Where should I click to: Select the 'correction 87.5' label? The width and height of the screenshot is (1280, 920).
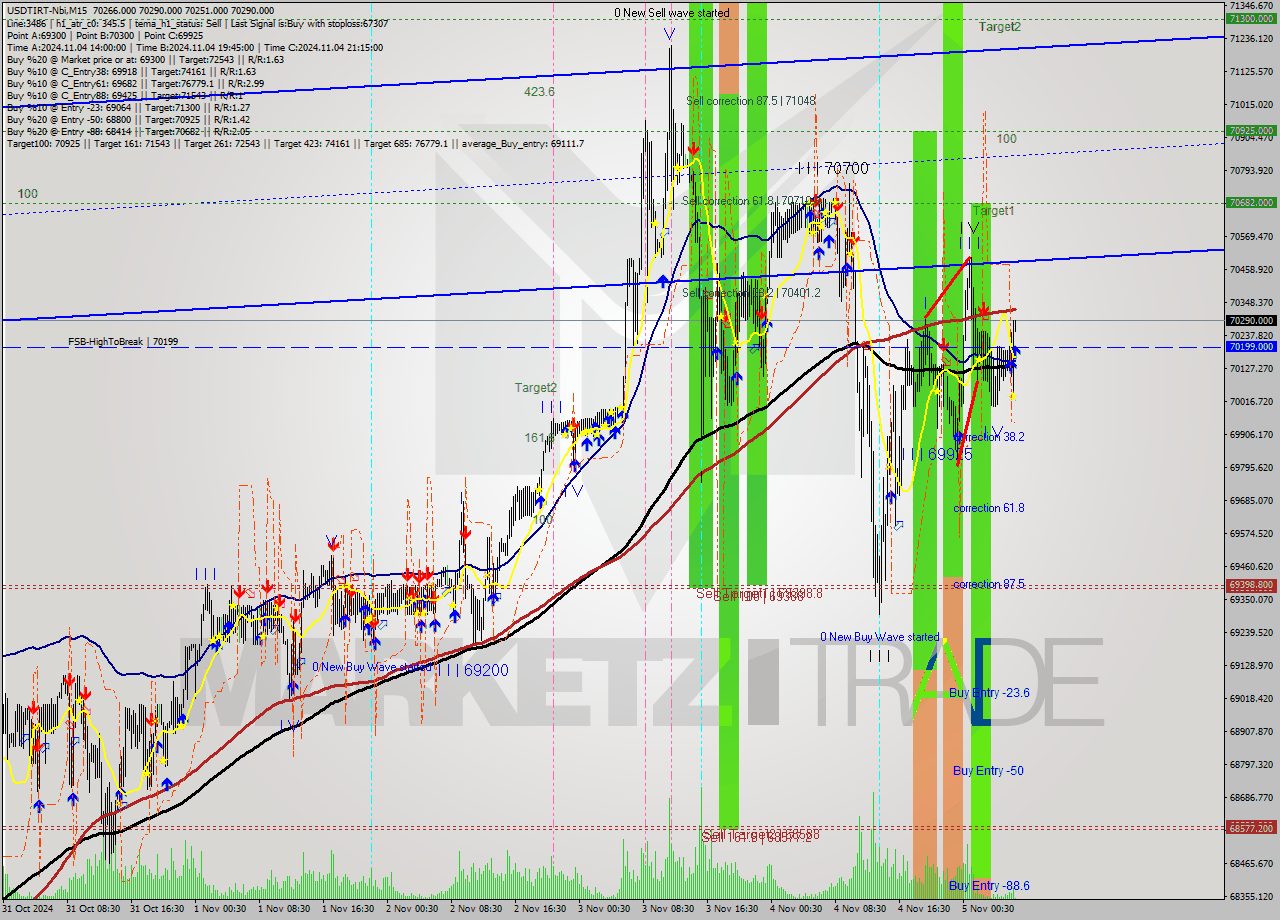989,584
